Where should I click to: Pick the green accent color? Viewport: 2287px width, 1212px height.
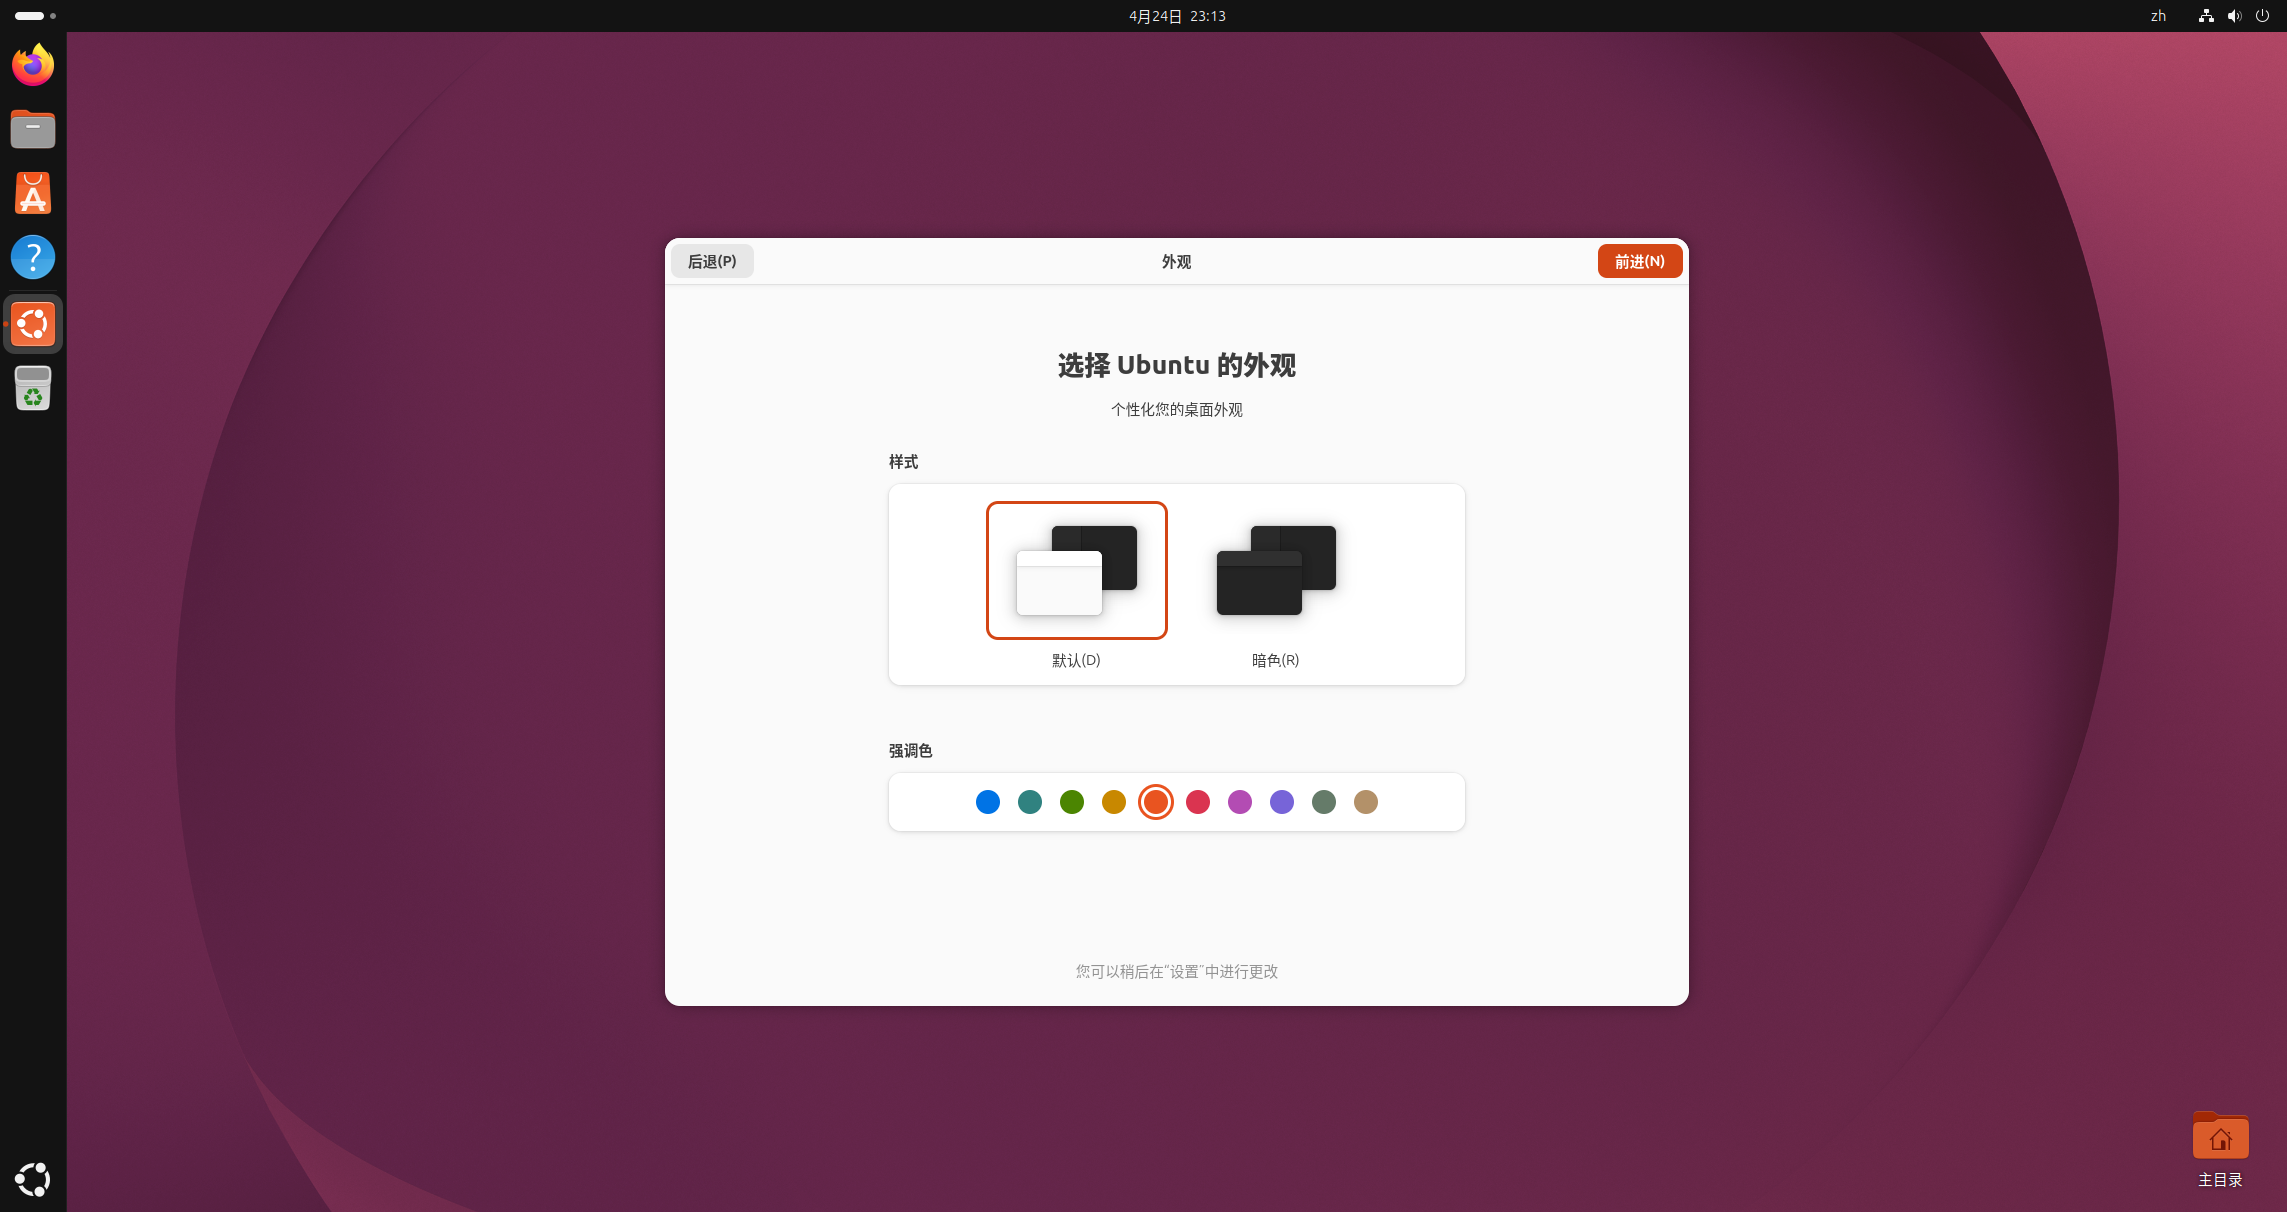tap(1071, 802)
